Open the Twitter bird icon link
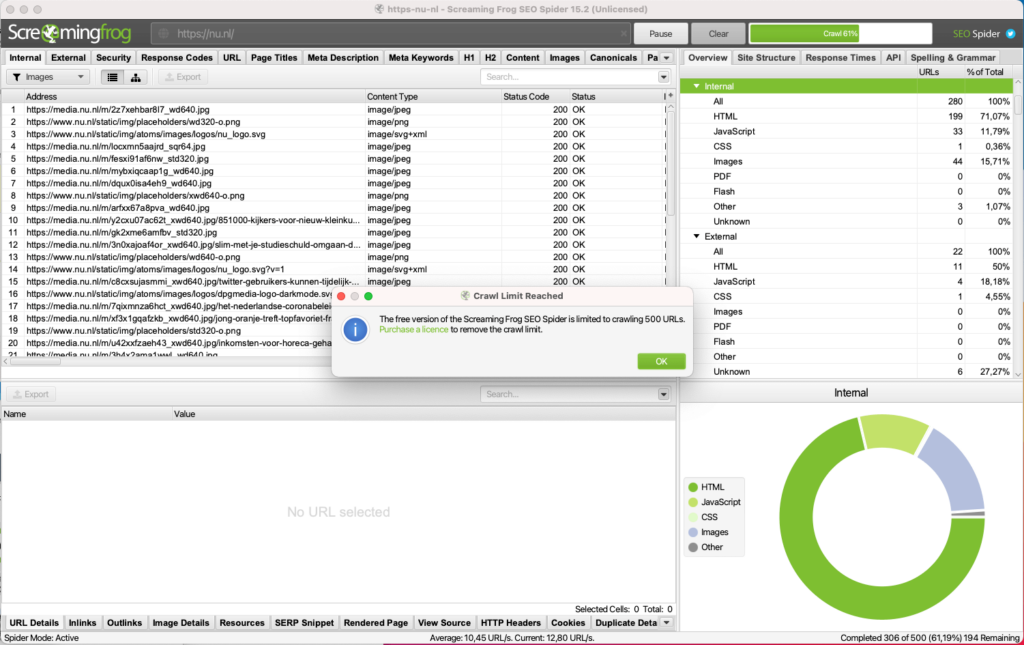 1011,34
